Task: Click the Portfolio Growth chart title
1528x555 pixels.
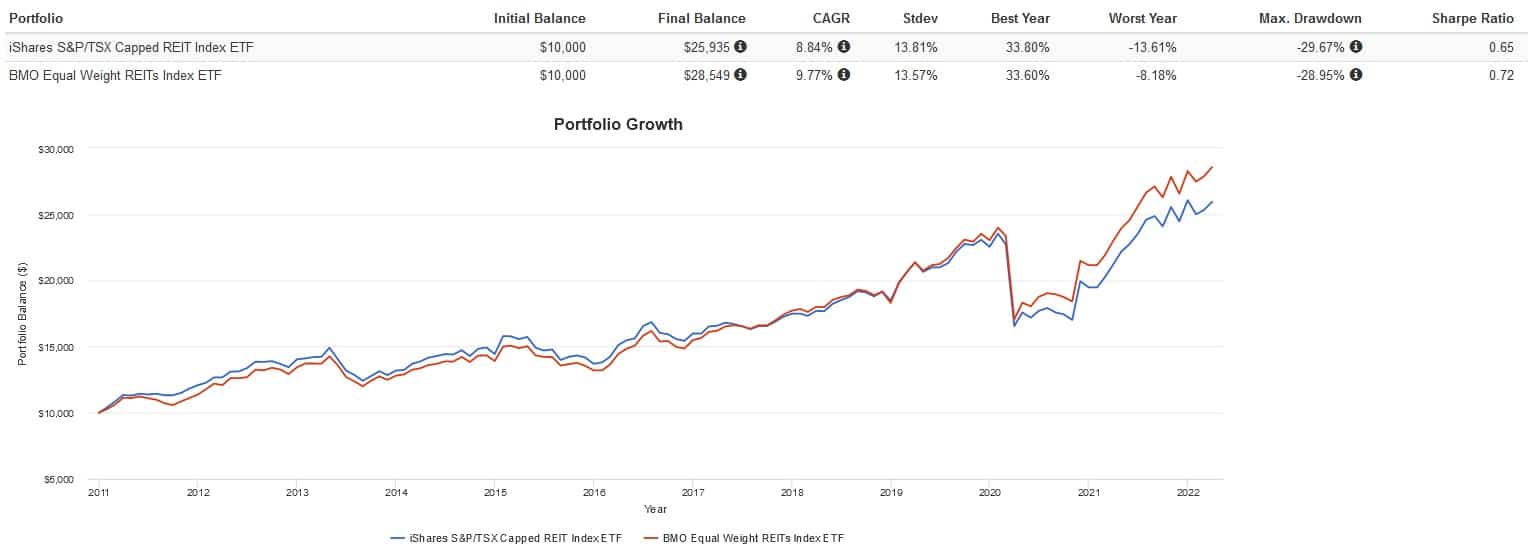Action: 618,125
